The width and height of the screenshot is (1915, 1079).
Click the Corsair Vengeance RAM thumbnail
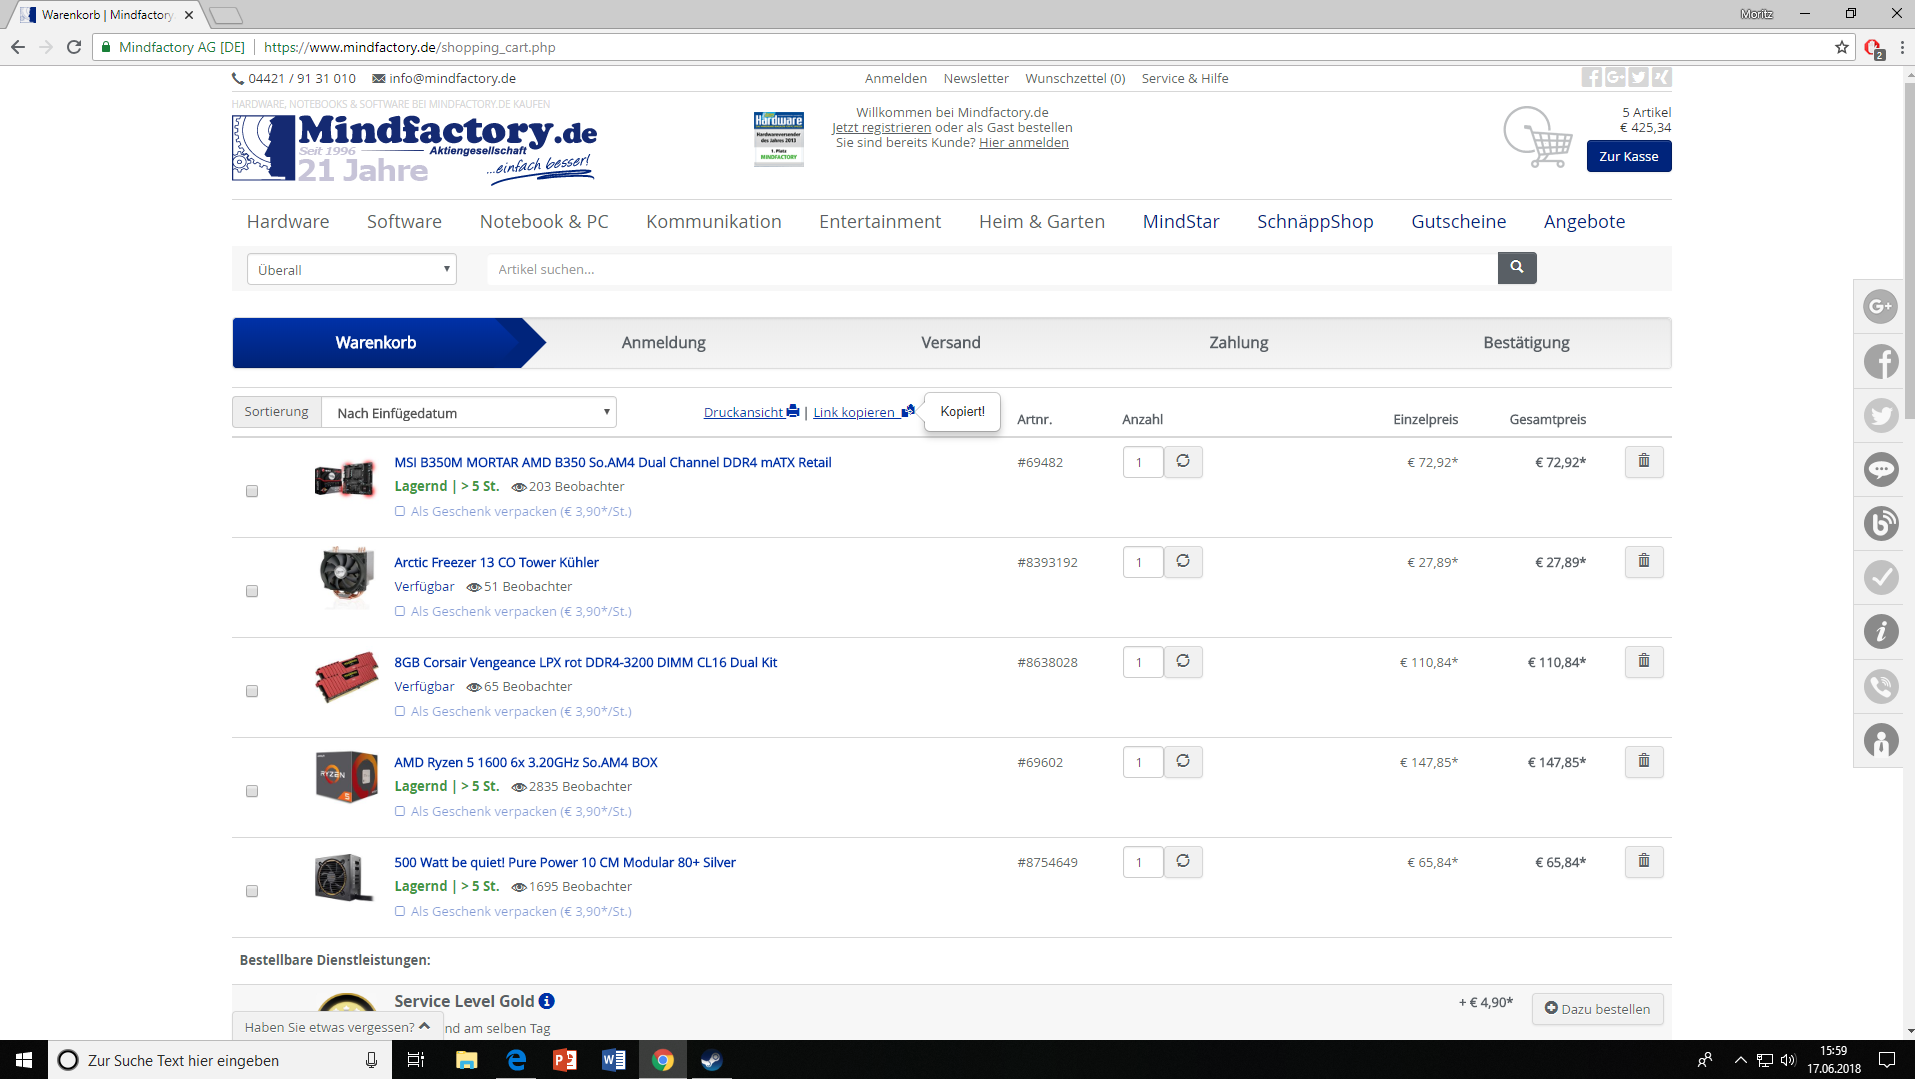(x=346, y=677)
